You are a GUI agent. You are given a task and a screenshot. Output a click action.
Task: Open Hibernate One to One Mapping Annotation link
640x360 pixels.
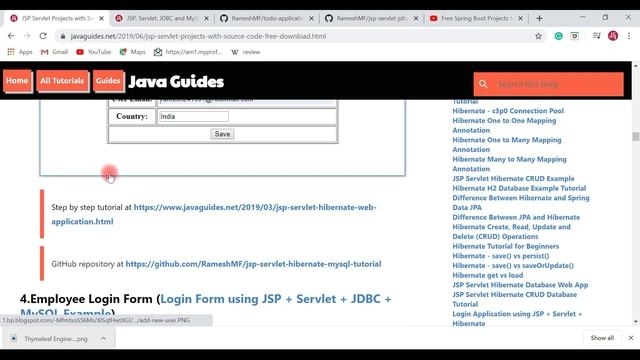504,125
